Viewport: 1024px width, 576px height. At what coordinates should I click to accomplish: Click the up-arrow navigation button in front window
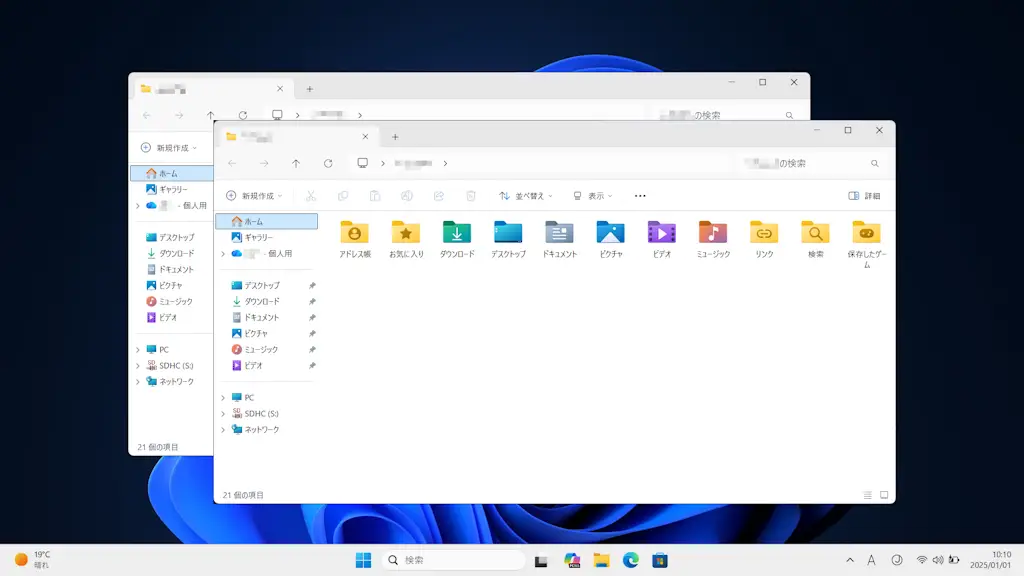[x=296, y=163]
